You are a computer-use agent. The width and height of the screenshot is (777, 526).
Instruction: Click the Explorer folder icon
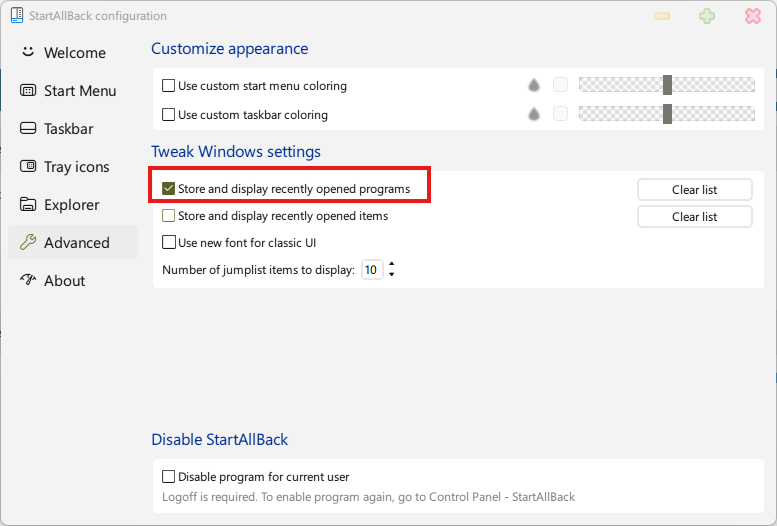28,204
